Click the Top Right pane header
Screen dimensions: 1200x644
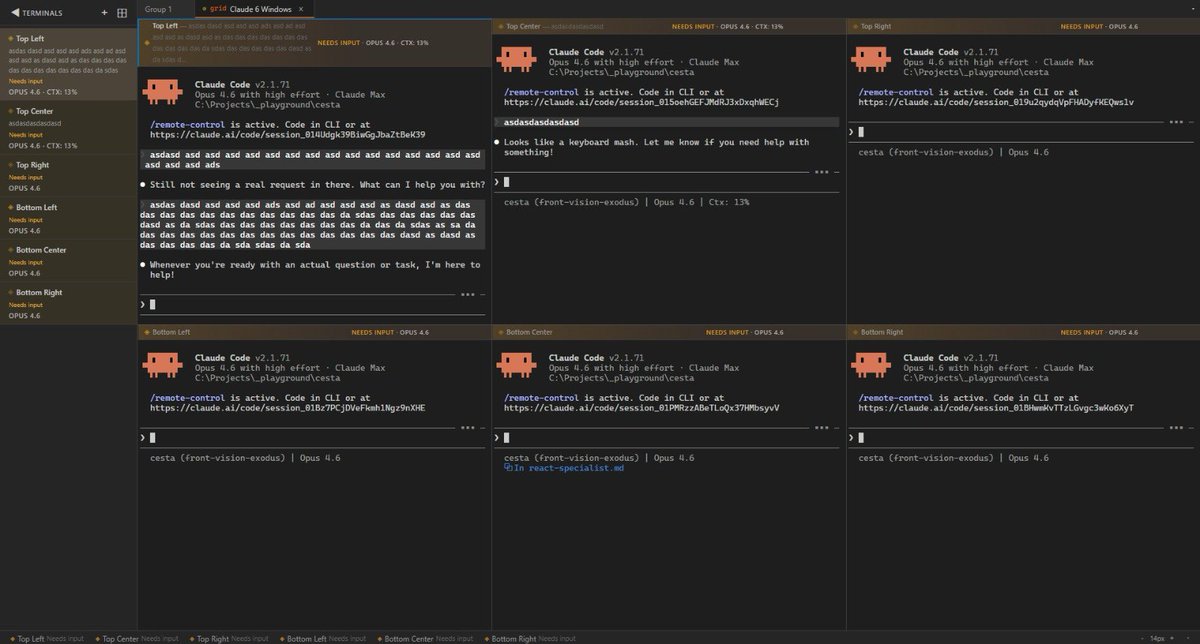click(1023, 27)
